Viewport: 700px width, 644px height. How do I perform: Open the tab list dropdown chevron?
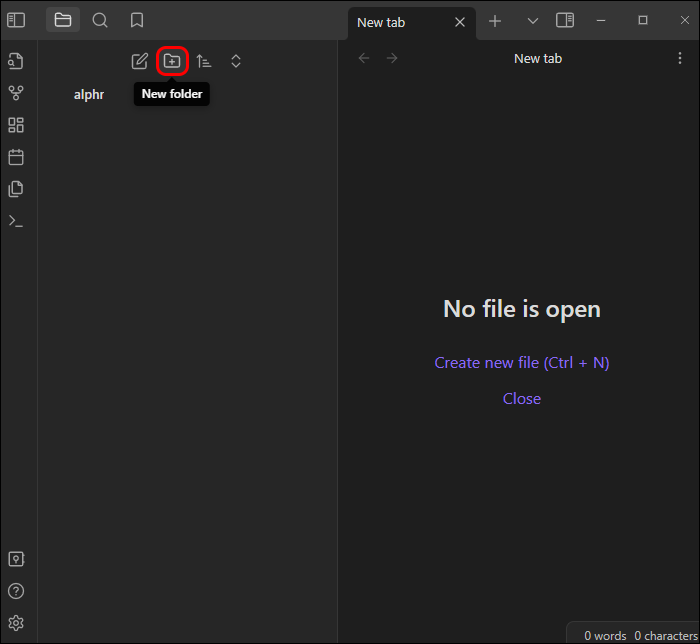pyautogui.click(x=533, y=21)
